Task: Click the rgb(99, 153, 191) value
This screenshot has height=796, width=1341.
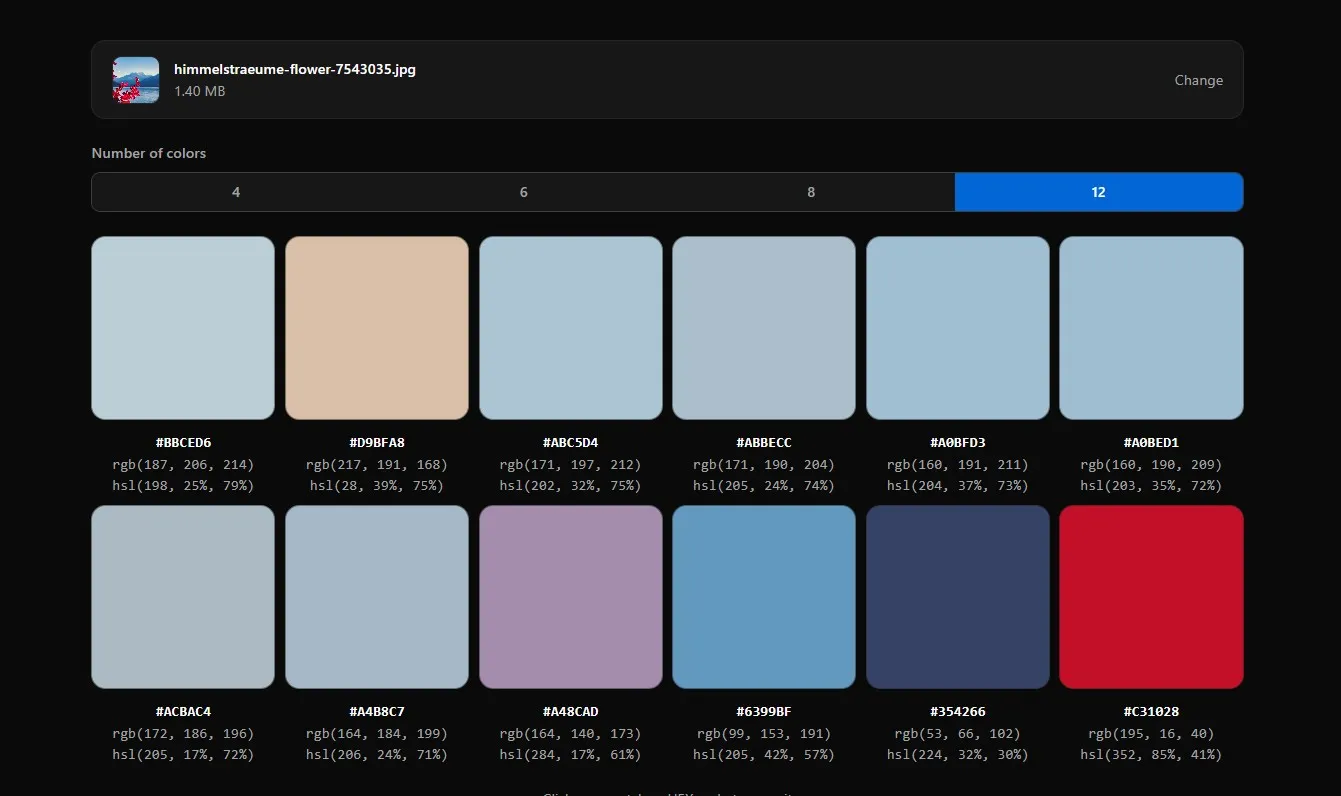Action: 764,733
